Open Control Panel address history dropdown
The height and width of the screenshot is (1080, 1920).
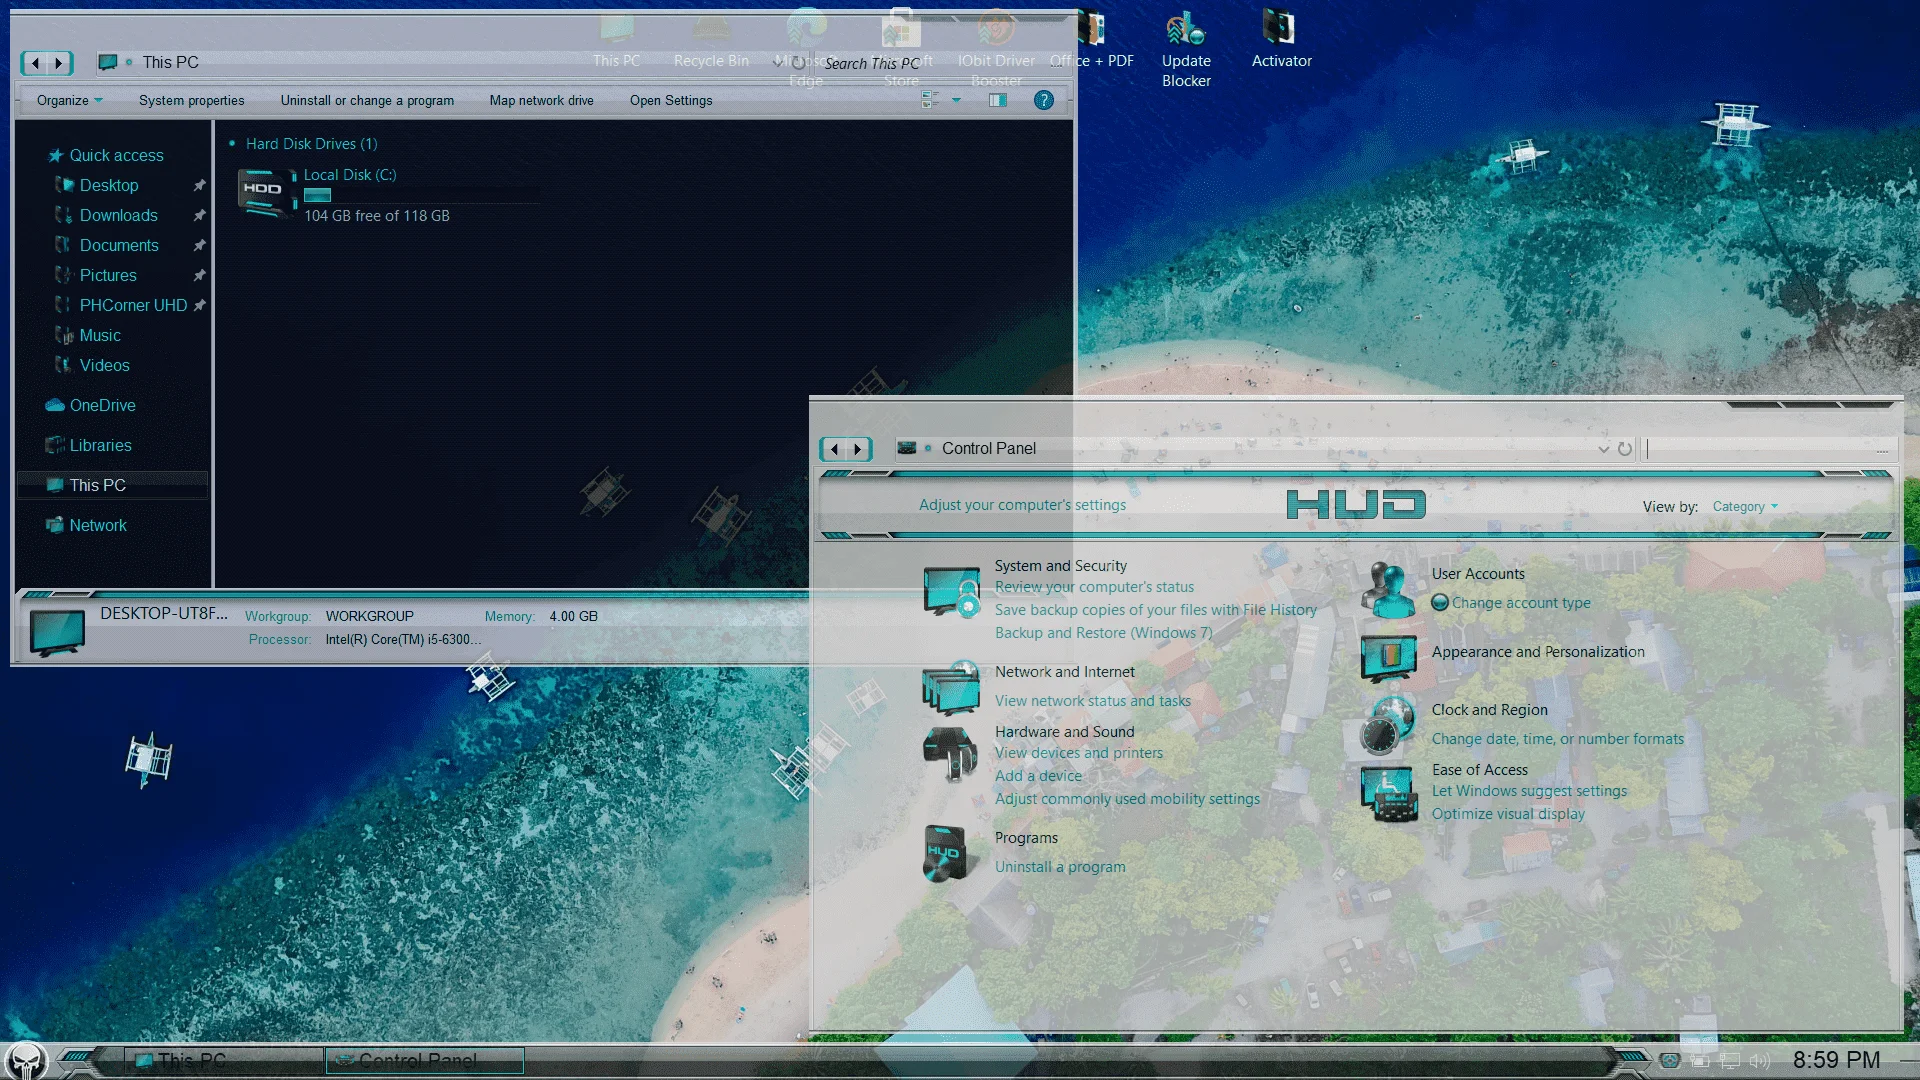click(1603, 449)
